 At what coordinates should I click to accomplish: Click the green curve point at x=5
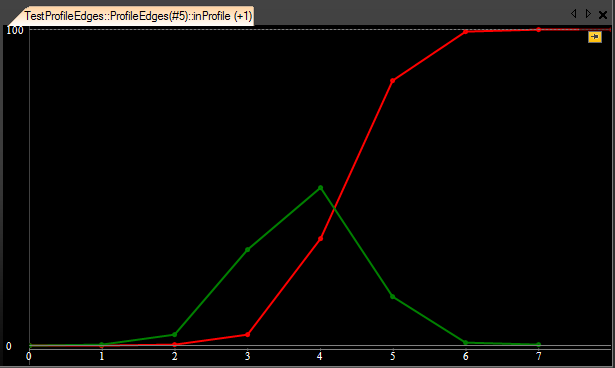click(x=393, y=297)
